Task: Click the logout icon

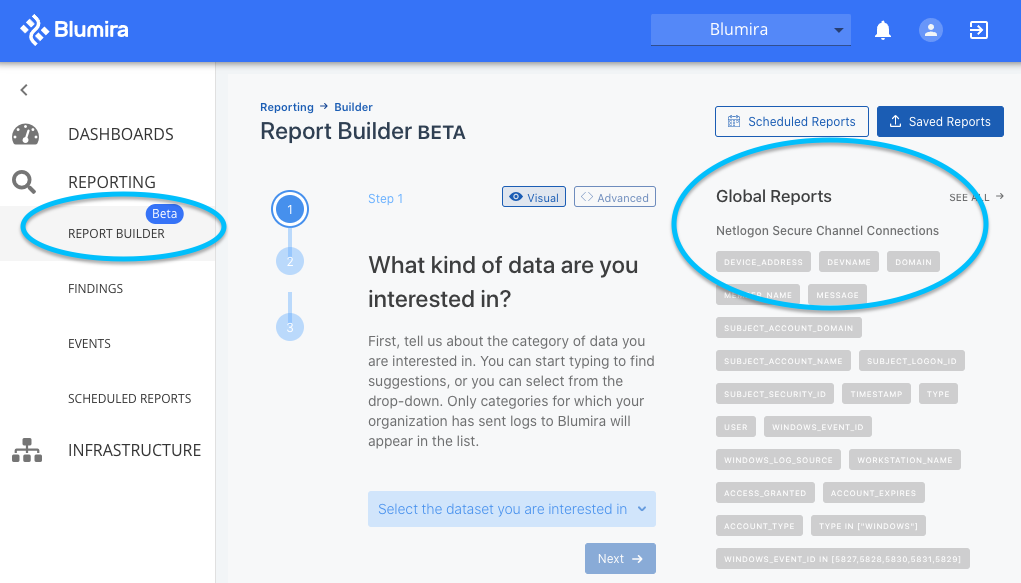Action: point(979,30)
